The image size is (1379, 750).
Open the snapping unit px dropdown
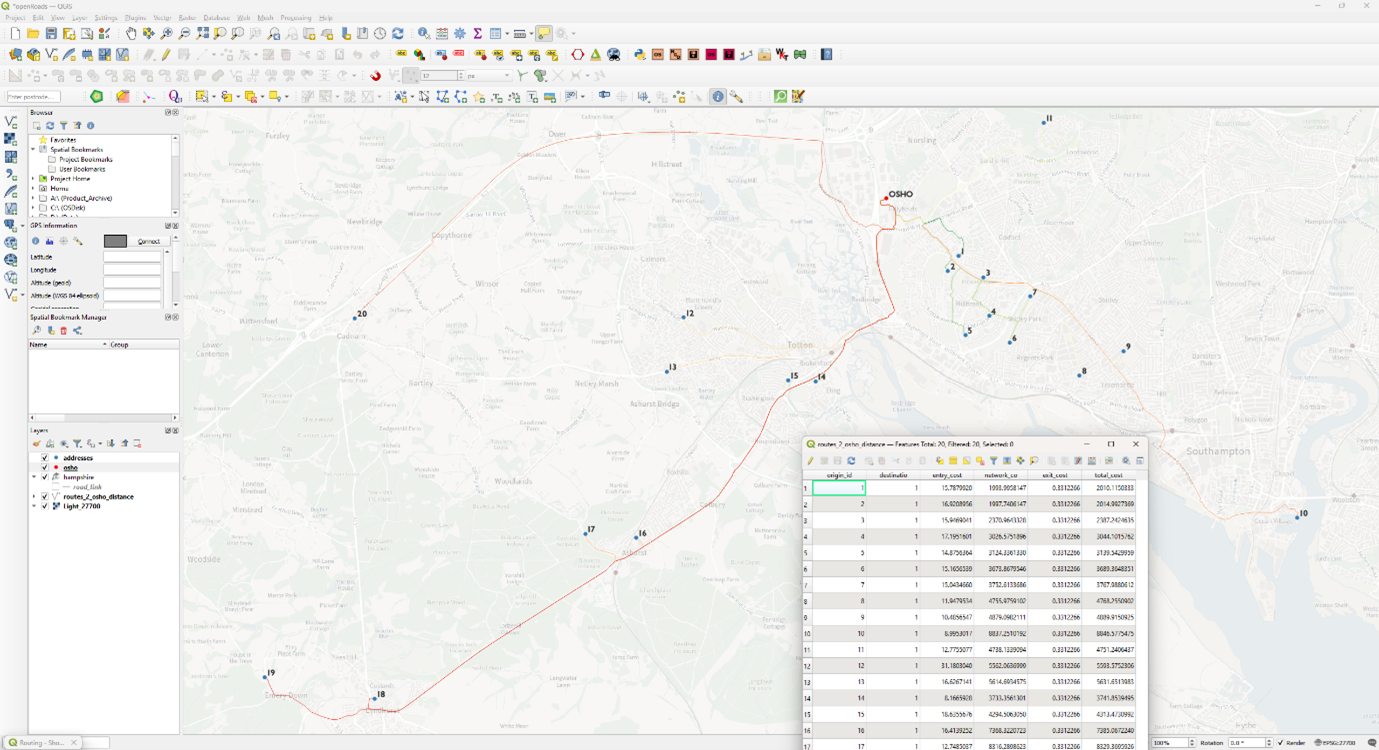tap(489, 76)
